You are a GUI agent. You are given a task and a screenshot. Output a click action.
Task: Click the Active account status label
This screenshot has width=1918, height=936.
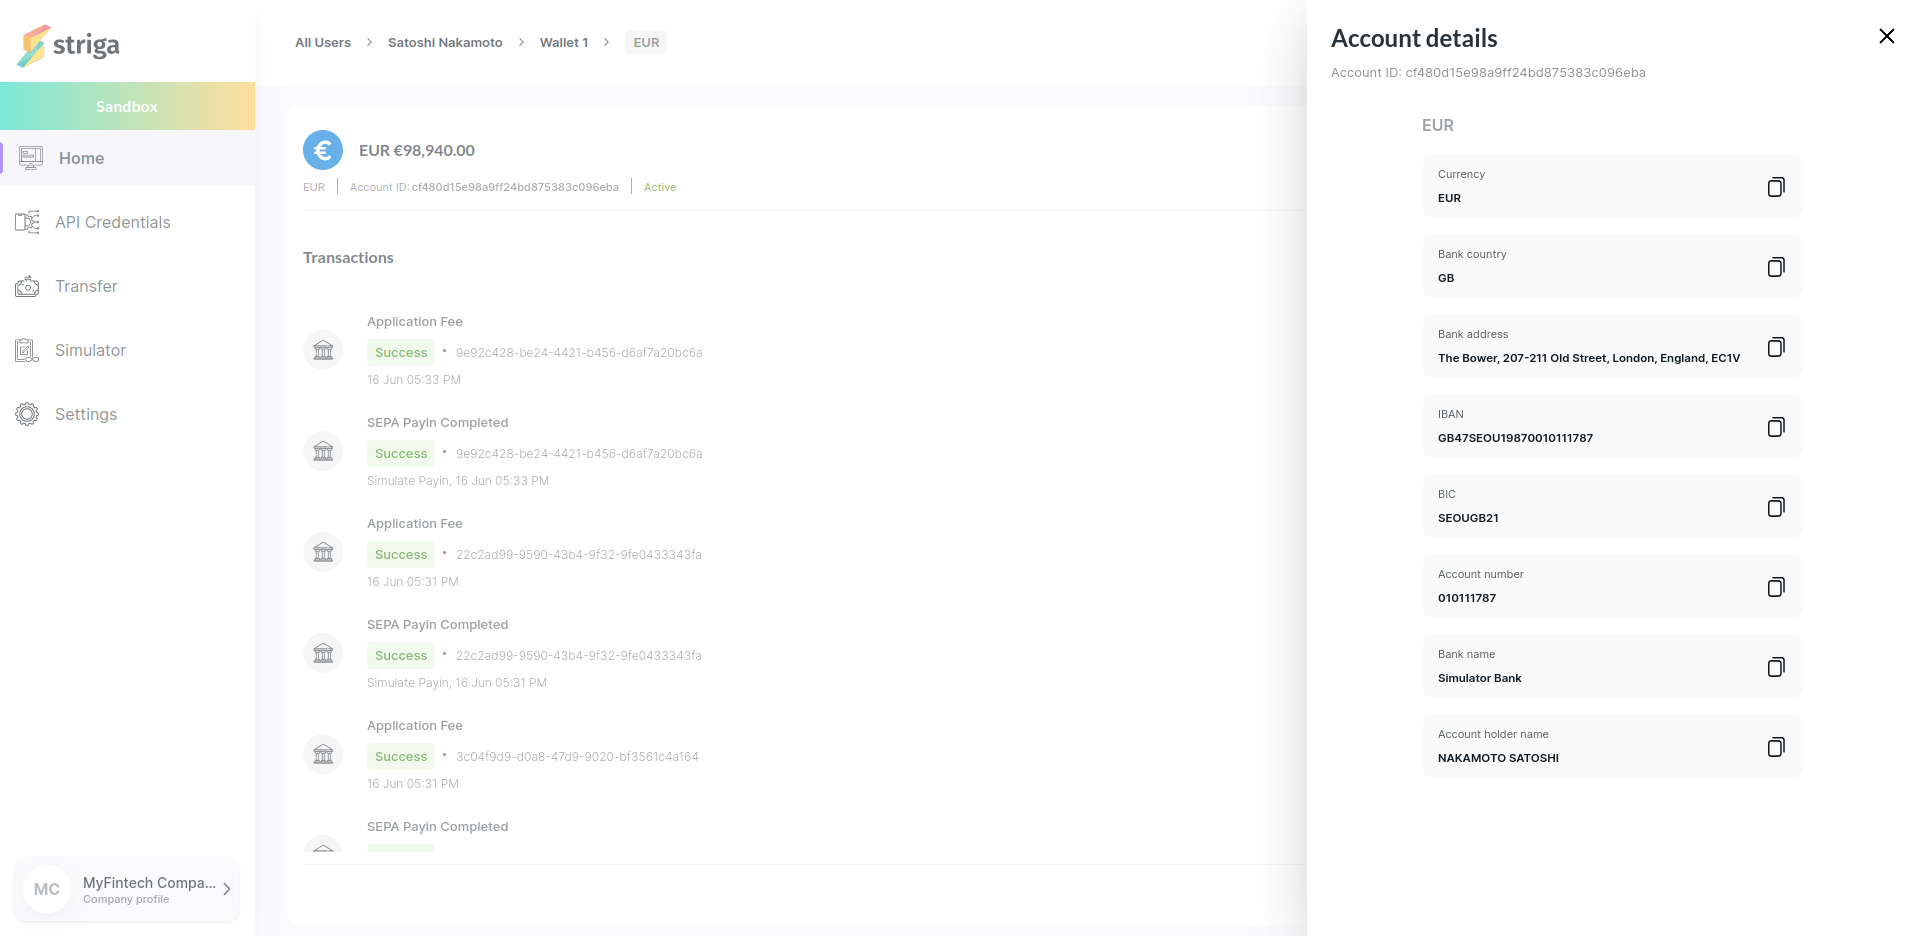660,187
